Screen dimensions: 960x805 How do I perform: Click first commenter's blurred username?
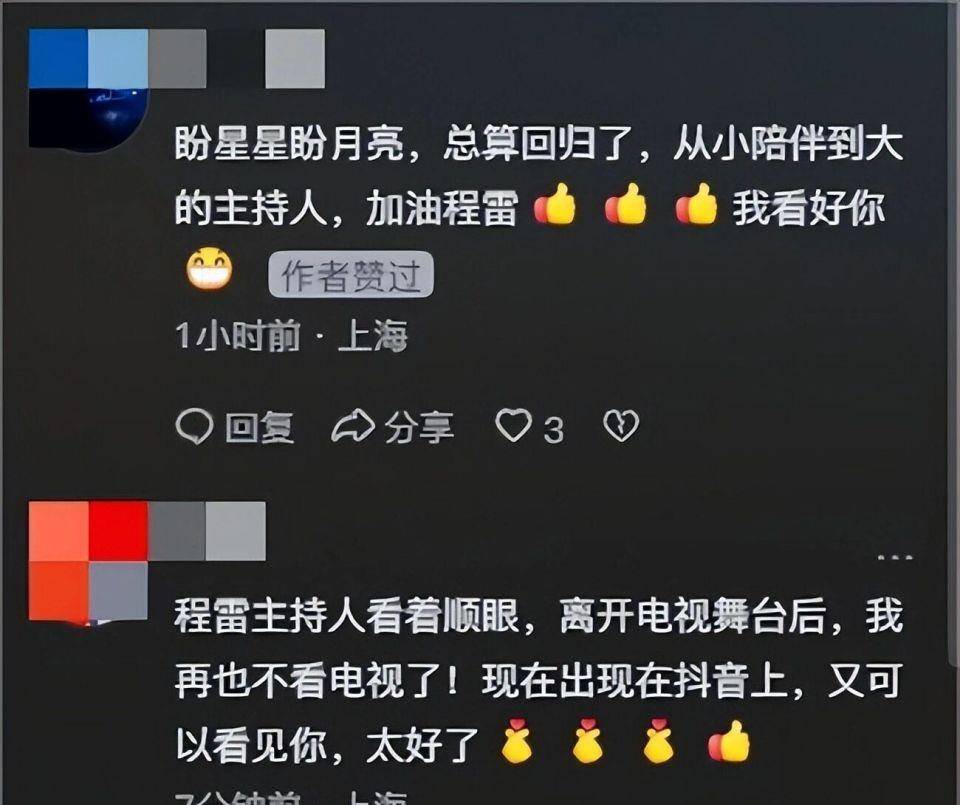point(236,59)
